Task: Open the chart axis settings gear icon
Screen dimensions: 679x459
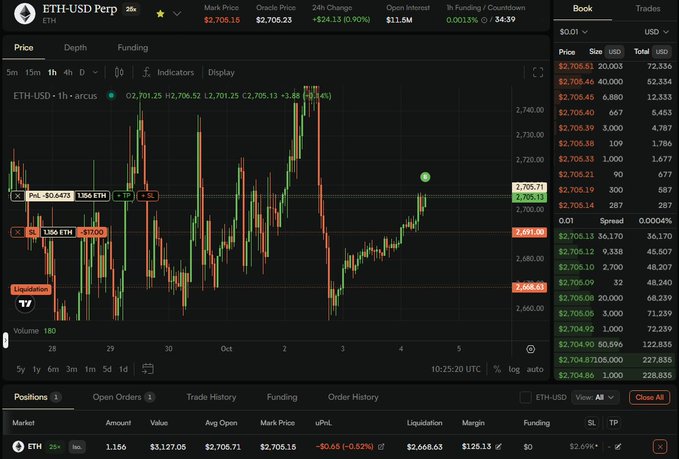Action: [x=530, y=349]
